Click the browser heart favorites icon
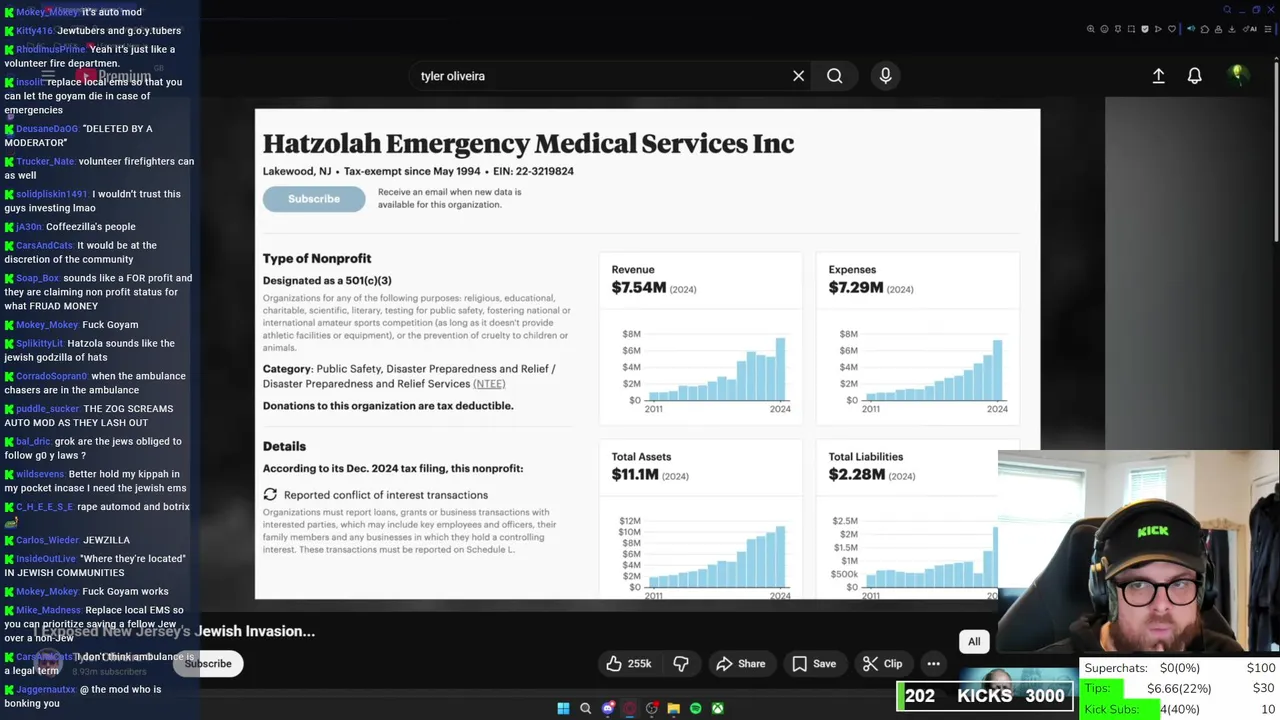 coord(1172,29)
